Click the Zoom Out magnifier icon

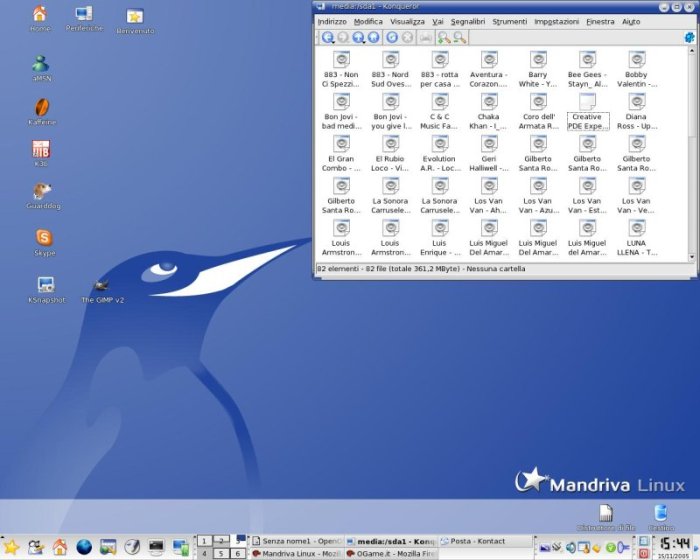coord(459,38)
